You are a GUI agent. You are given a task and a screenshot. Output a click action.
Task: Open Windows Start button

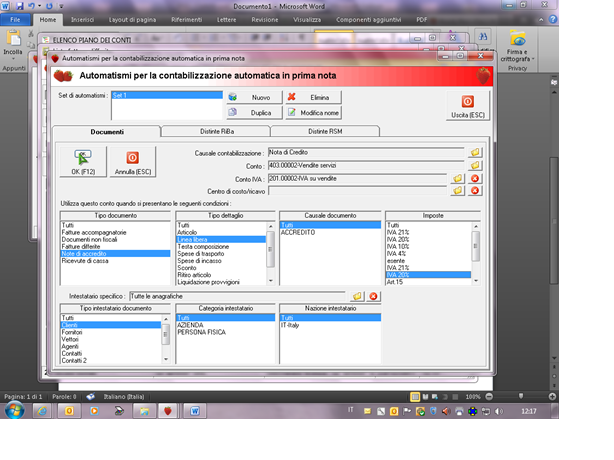pos(14,411)
